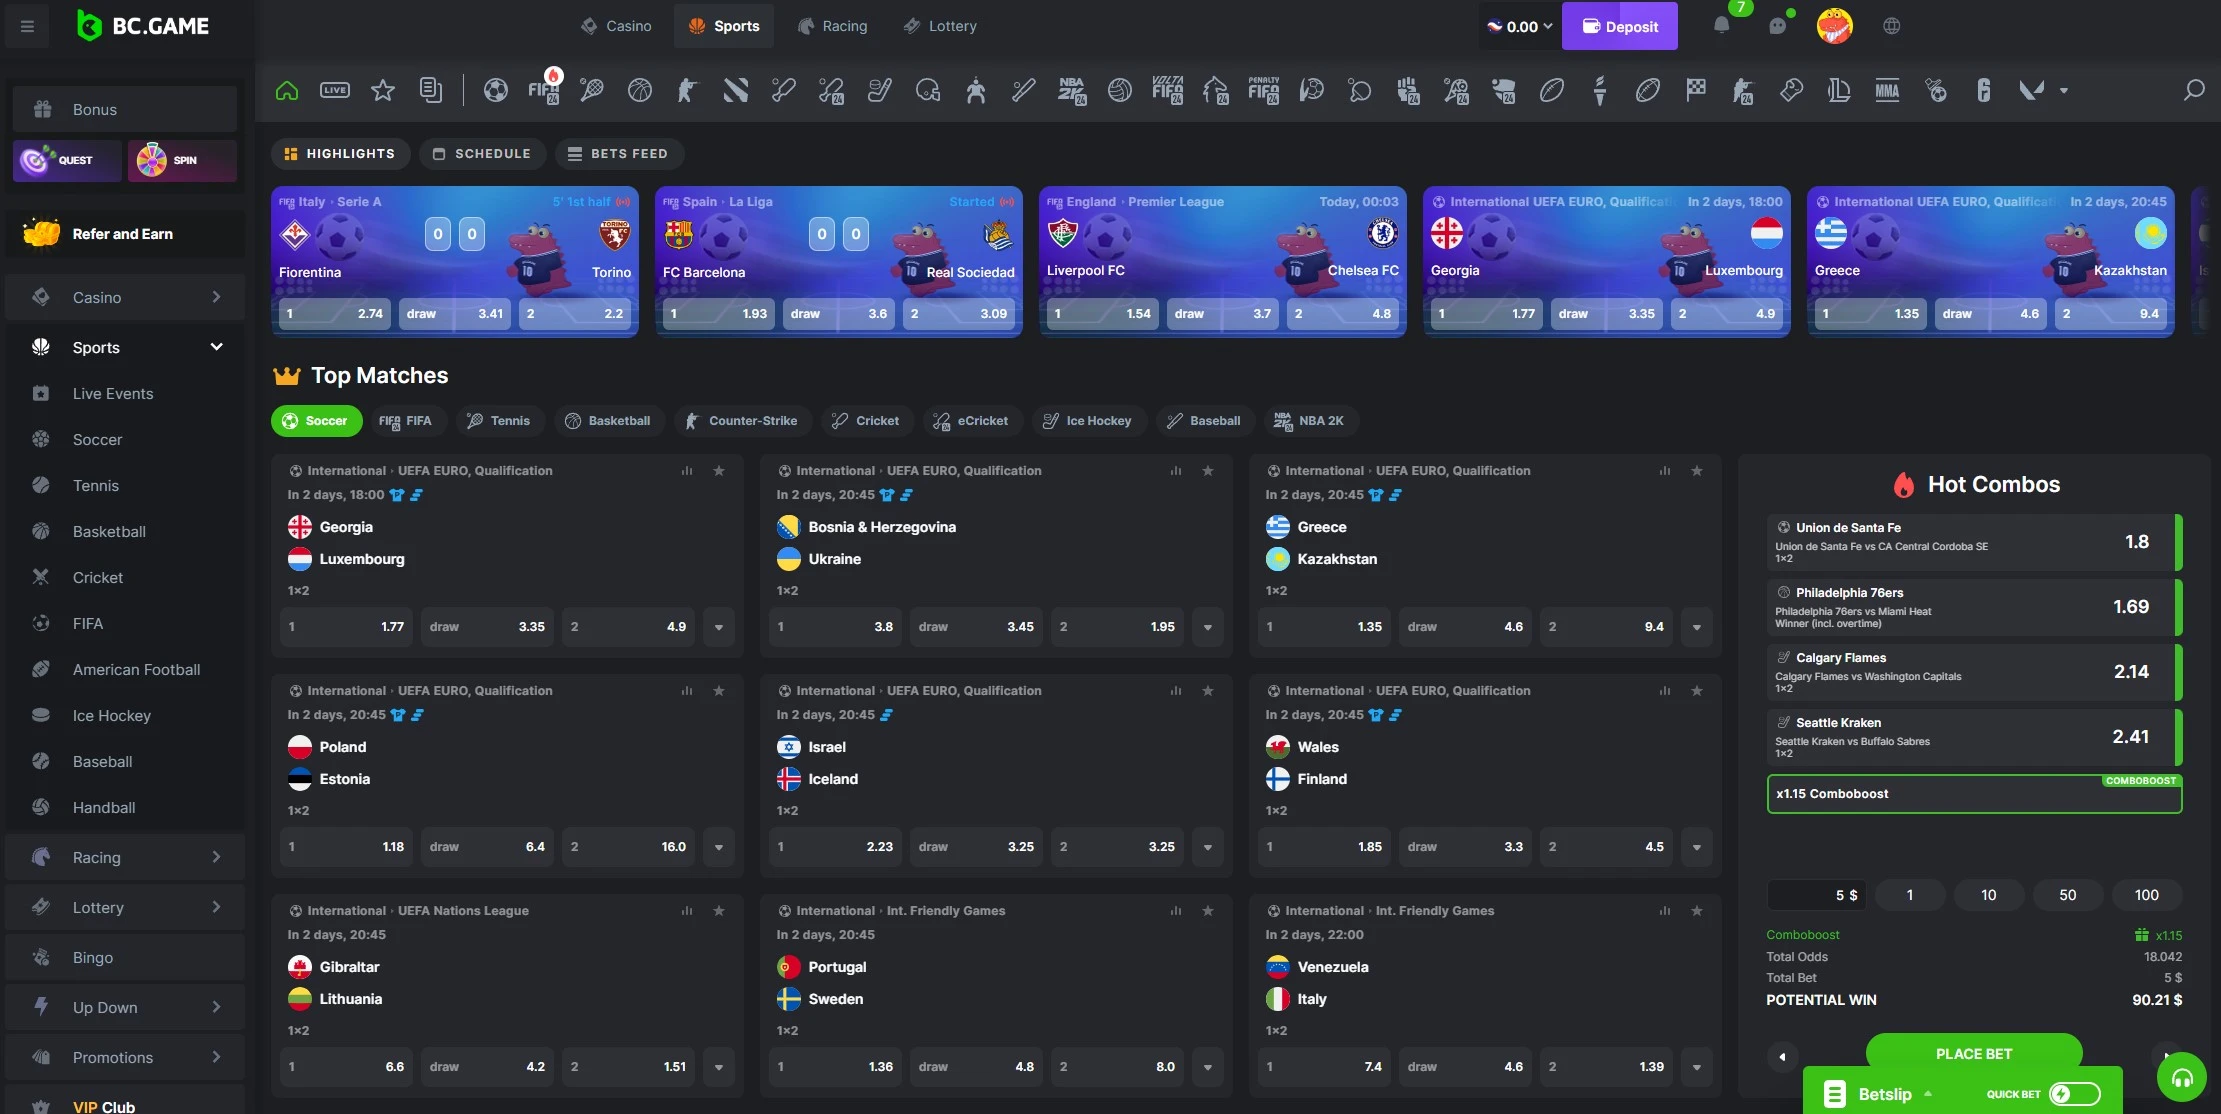Open the Spin wheel bonus

coord(182,160)
